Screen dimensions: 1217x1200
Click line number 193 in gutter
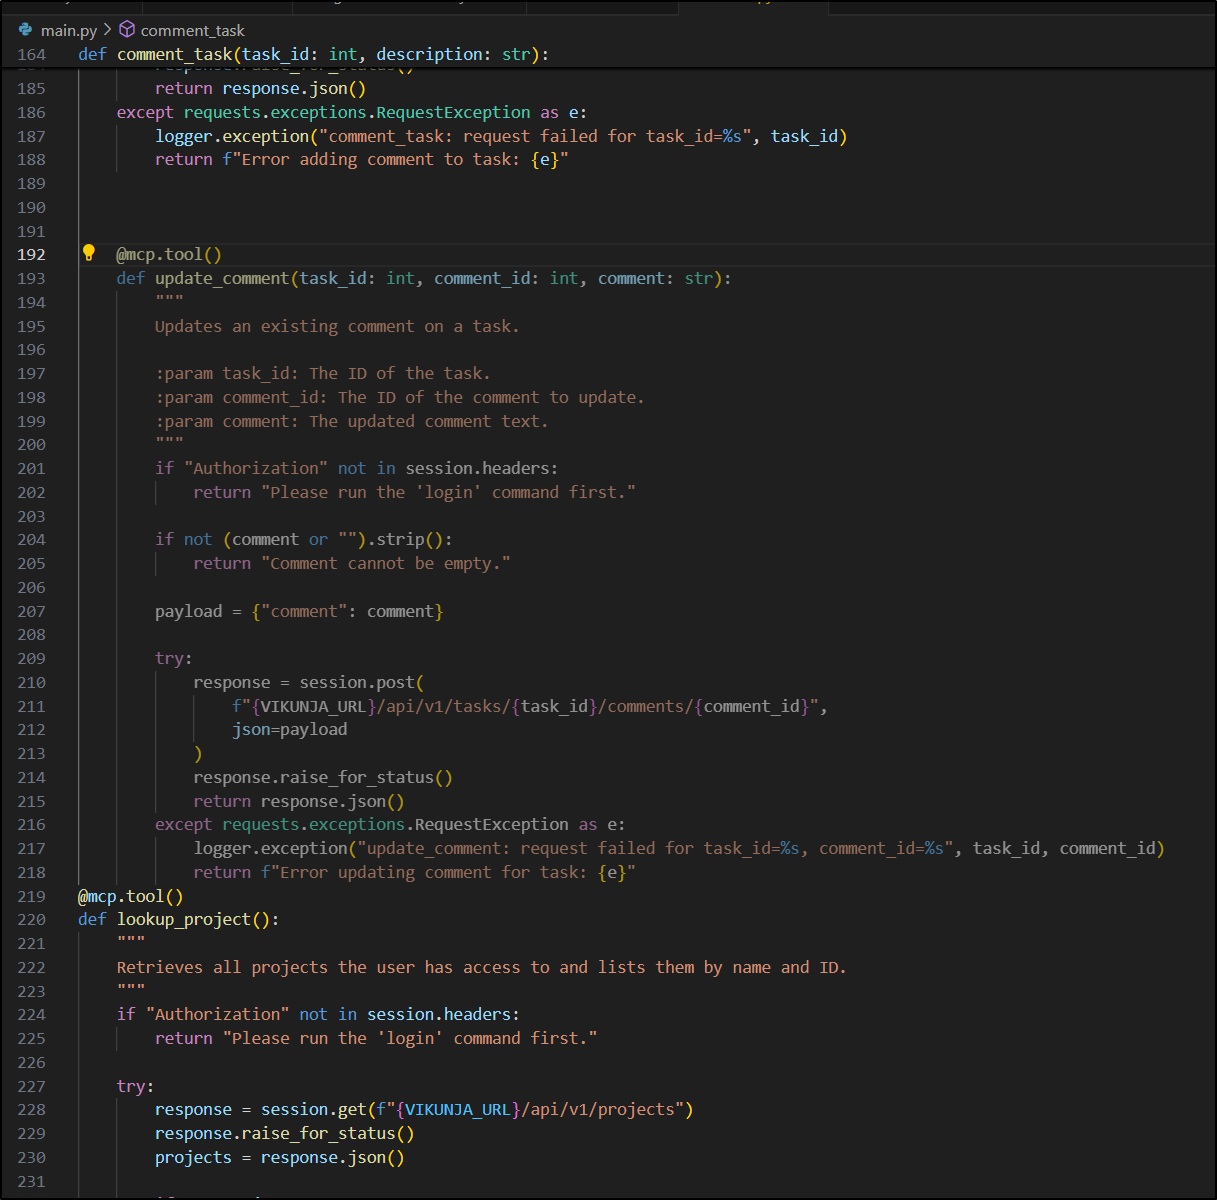tap(32, 279)
